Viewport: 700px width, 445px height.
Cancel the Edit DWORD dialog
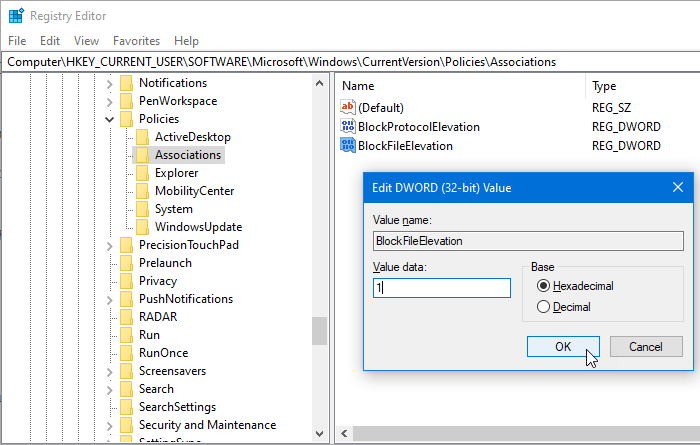645,347
